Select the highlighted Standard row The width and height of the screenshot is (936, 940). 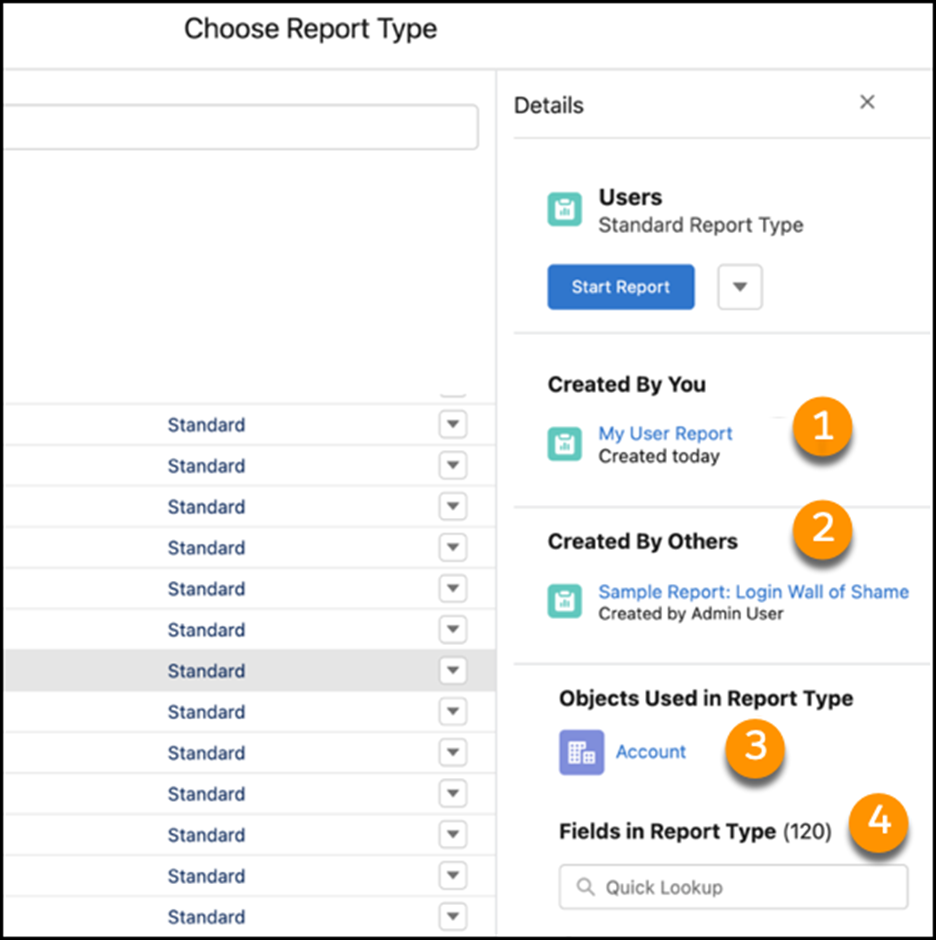tap(206, 671)
